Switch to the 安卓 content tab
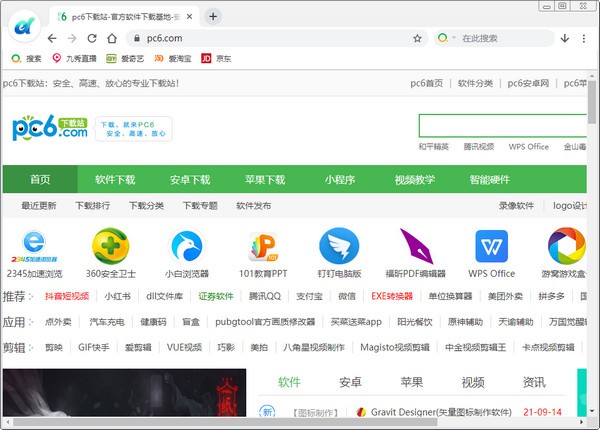The width and height of the screenshot is (600, 430). coord(351,382)
